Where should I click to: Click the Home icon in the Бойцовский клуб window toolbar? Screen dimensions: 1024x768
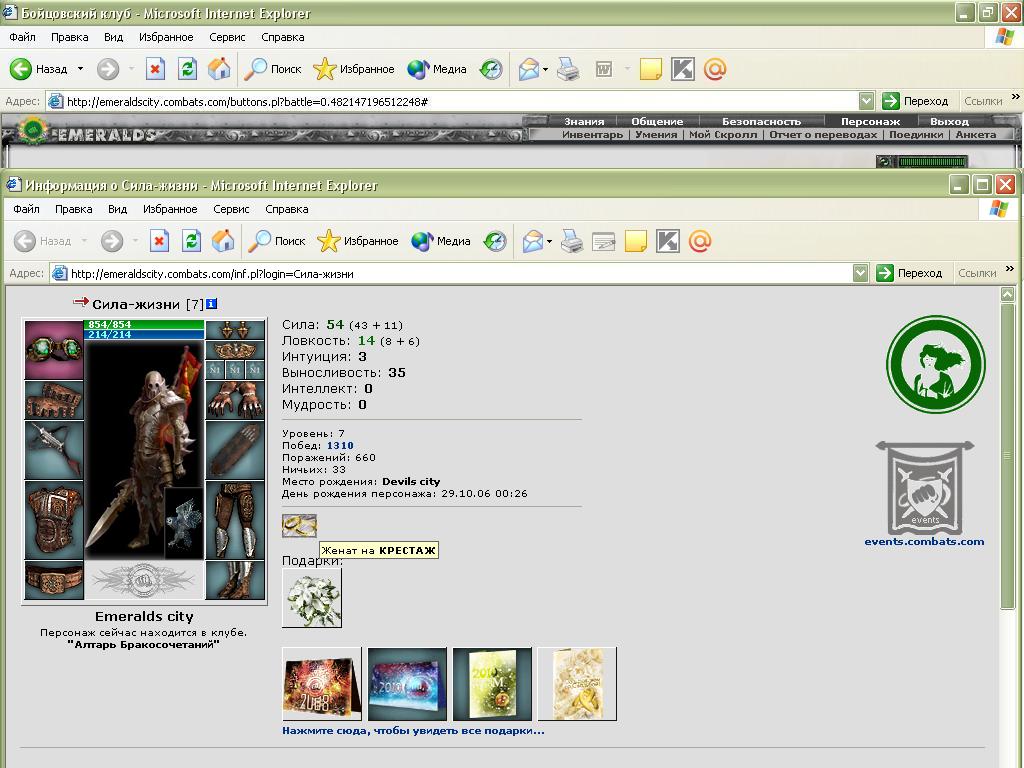tap(219, 69)
